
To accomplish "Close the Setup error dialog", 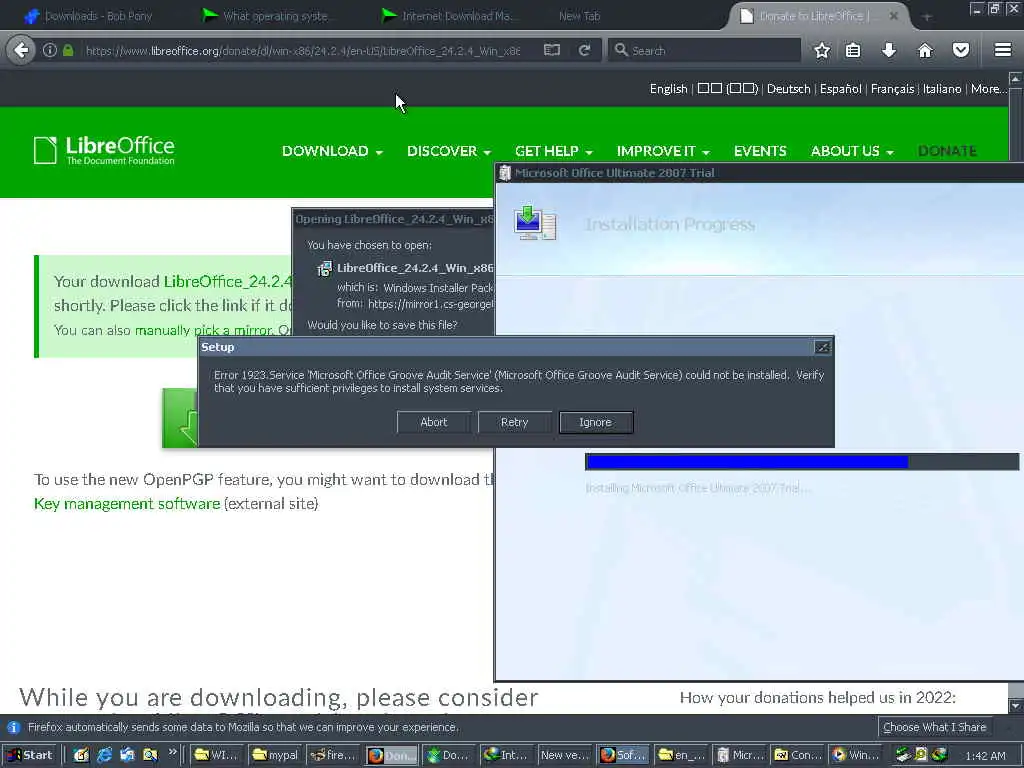I will [x=822, y=347].
